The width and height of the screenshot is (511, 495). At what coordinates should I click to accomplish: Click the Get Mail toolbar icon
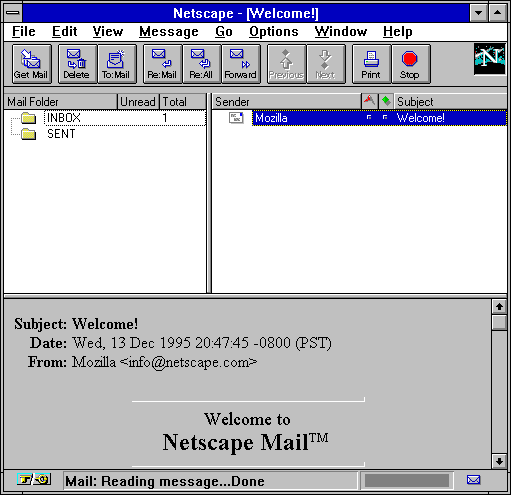(32, 64)
